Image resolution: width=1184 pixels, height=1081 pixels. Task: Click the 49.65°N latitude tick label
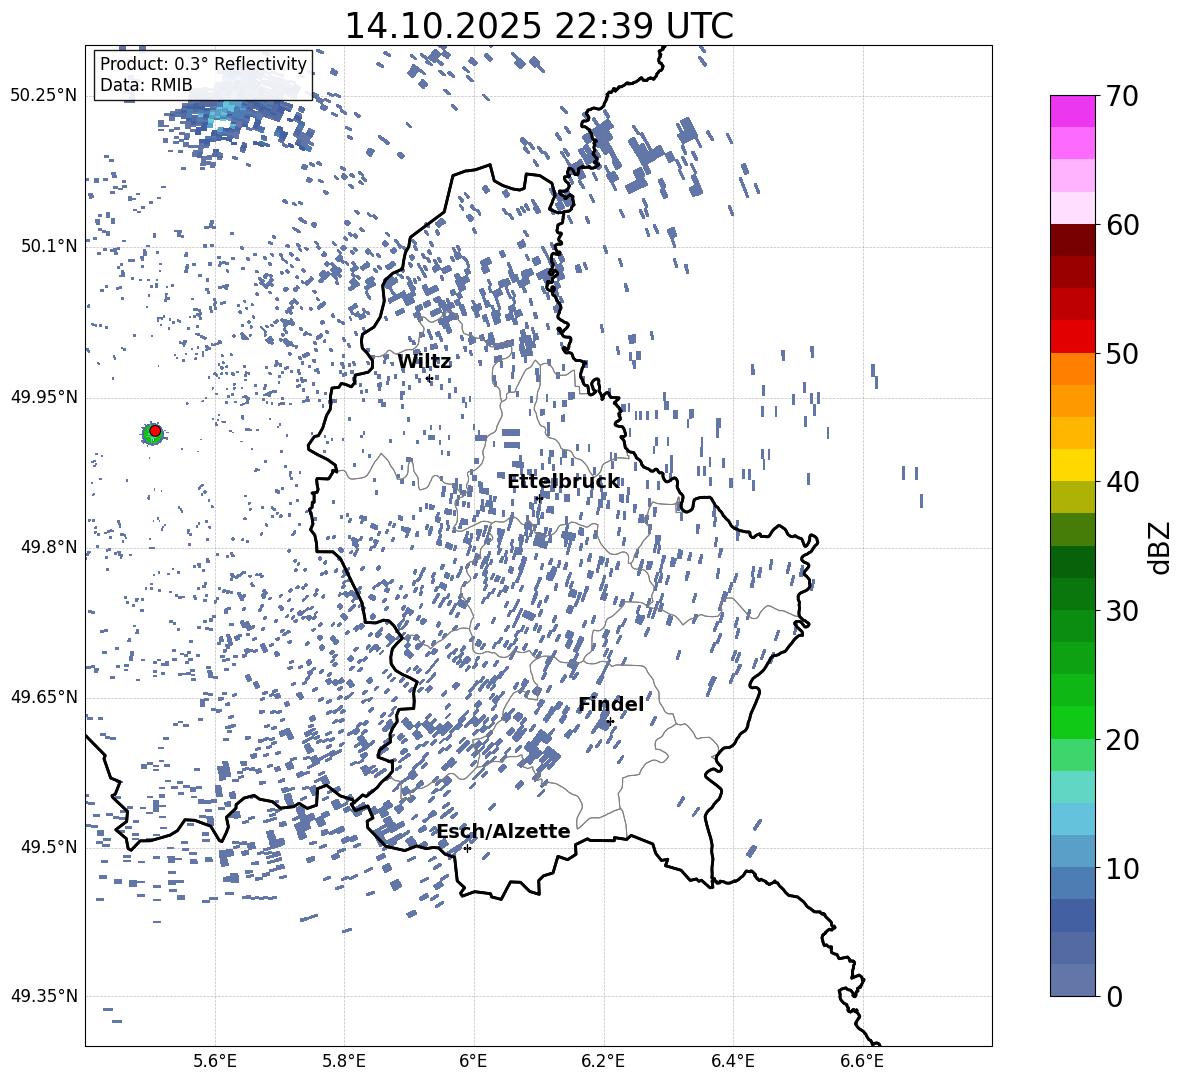tap(44, 697)
